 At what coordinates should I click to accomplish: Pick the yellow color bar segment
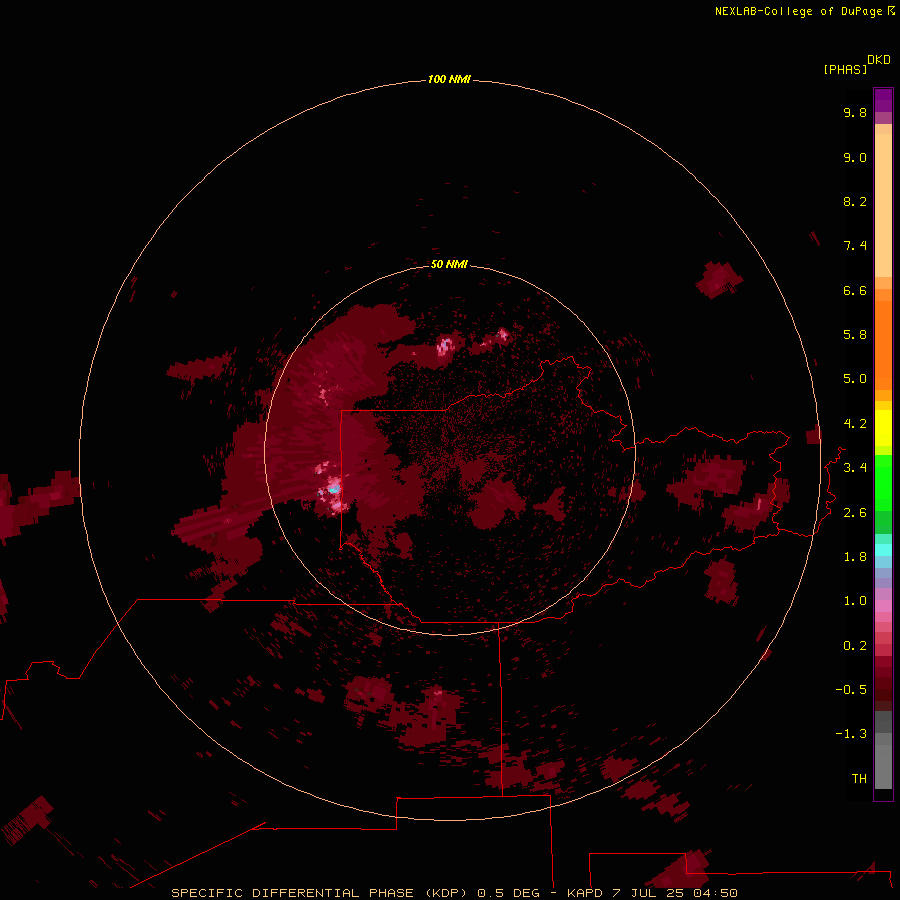point(883,428)
